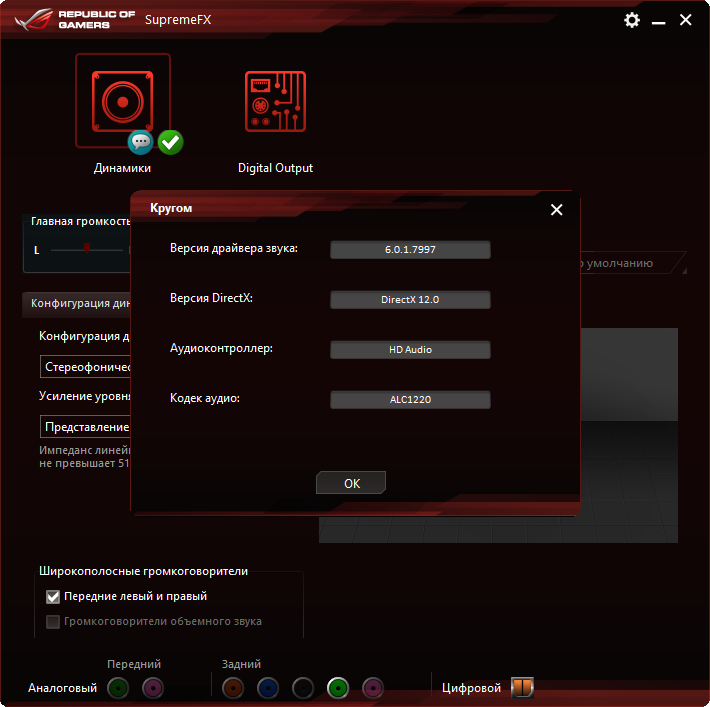Close the SupremeFX main window
This screenshot has width=710, height=707.
[686, 20]
